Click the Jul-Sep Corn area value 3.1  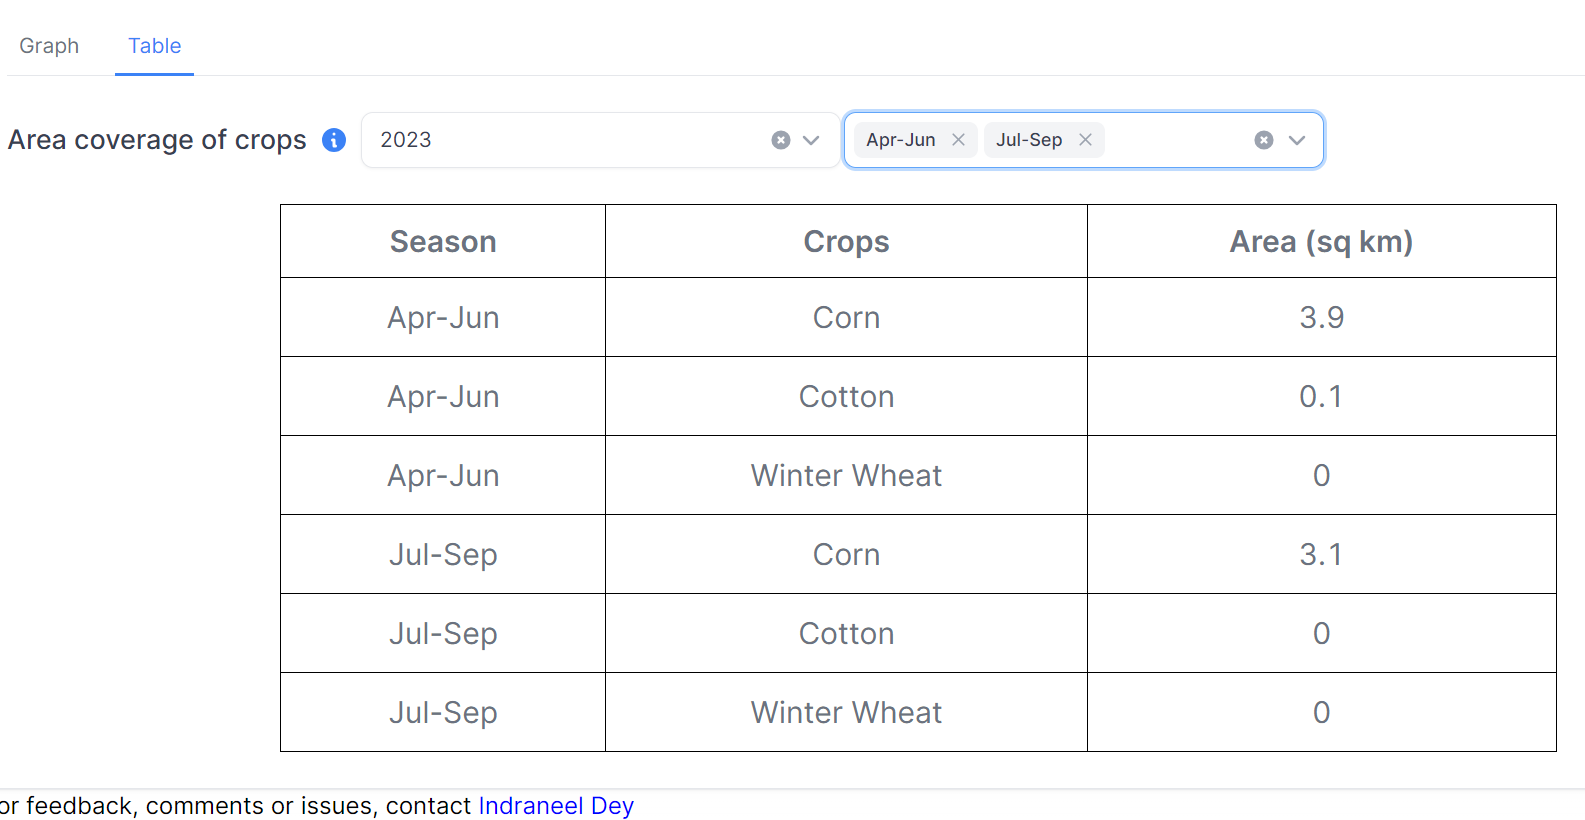pyautogui.click(x=1321, y=555)
